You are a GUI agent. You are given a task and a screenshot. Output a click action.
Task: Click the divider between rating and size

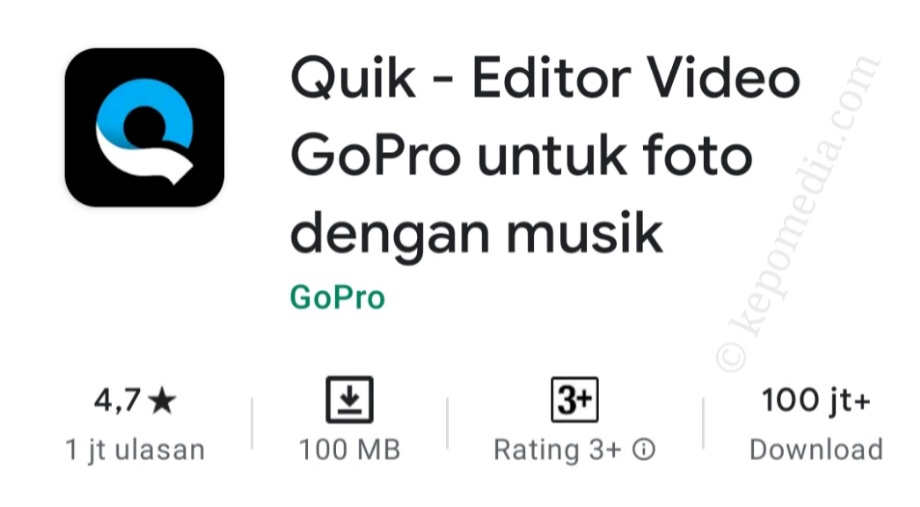252,424
